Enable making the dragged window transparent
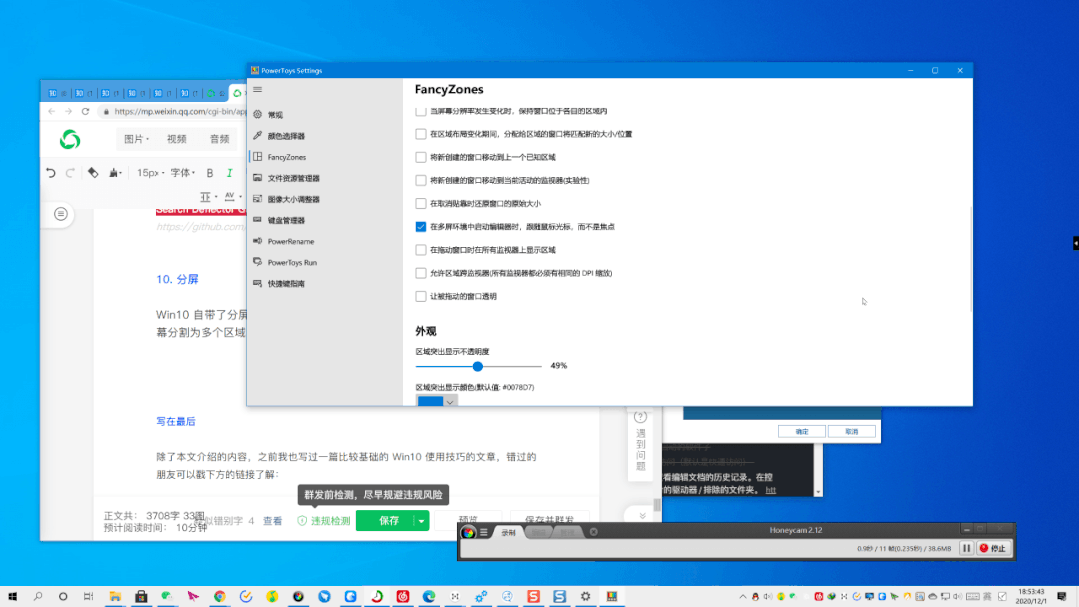 coord(420,296)
